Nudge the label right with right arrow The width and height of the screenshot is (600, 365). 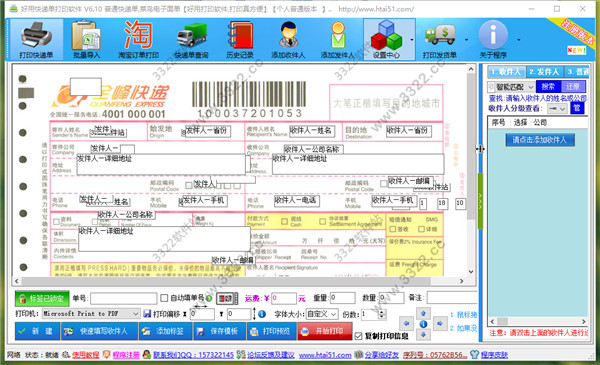440,324
